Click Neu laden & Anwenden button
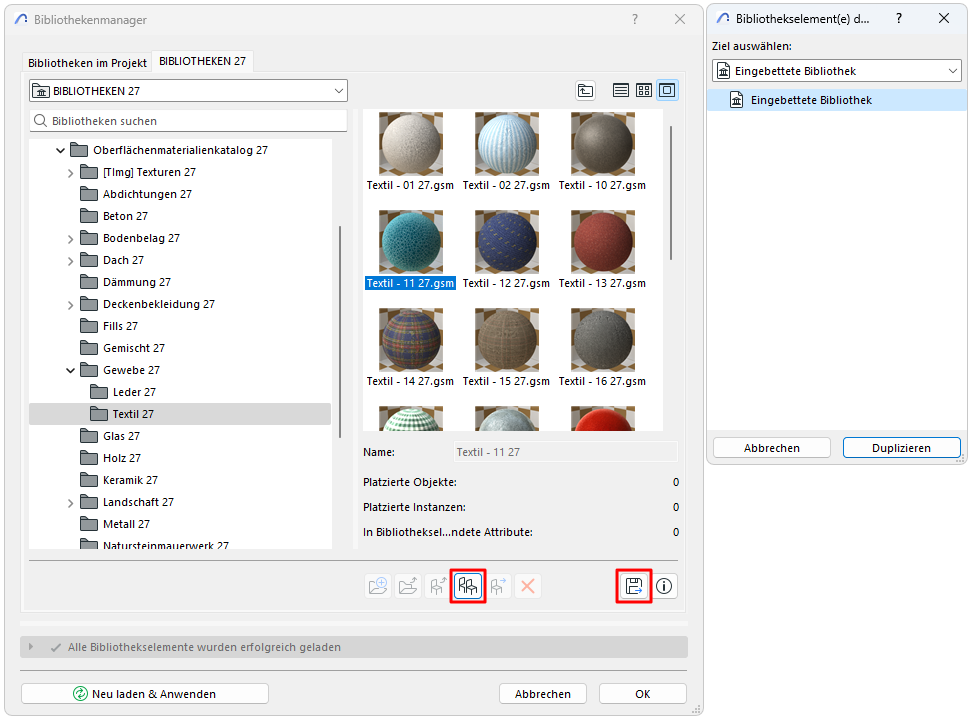This screenshot has width=970, height=719. coord(145,694)
